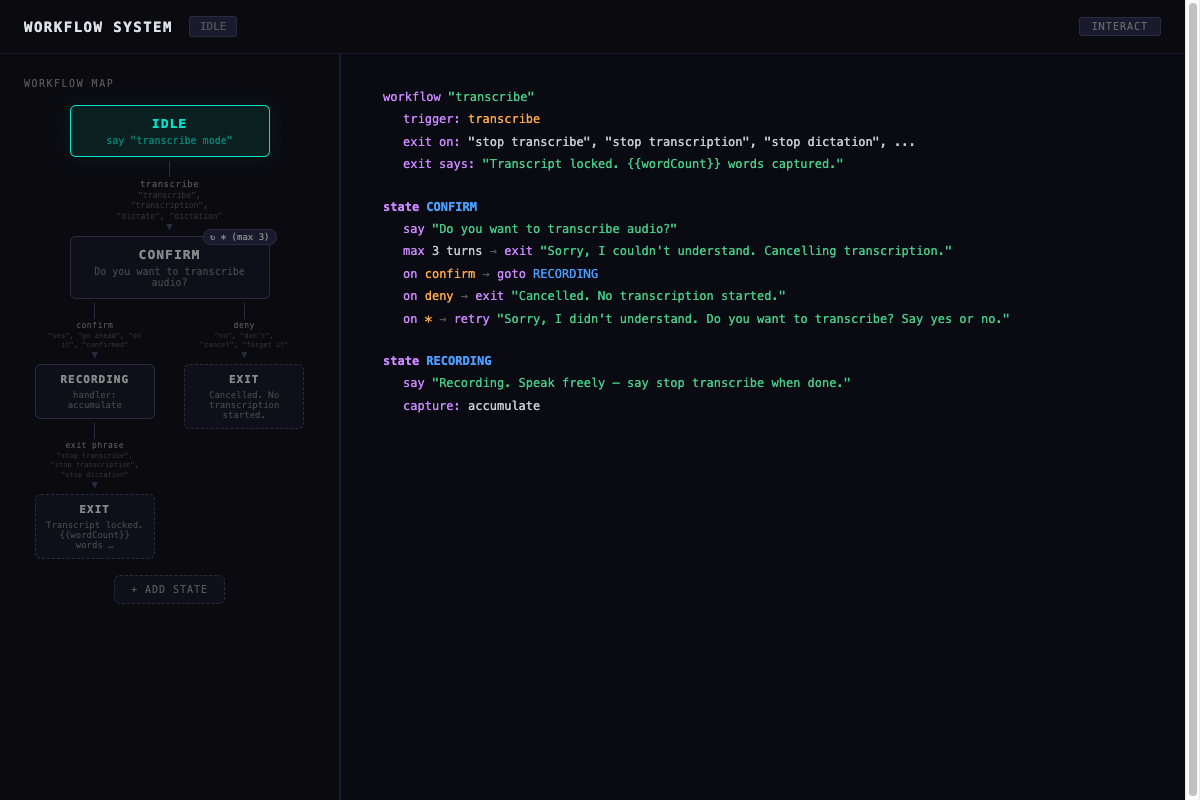Click the say "Recording. Speak freely" line
Screen dimensions: 1200x800
click(627, 383)
